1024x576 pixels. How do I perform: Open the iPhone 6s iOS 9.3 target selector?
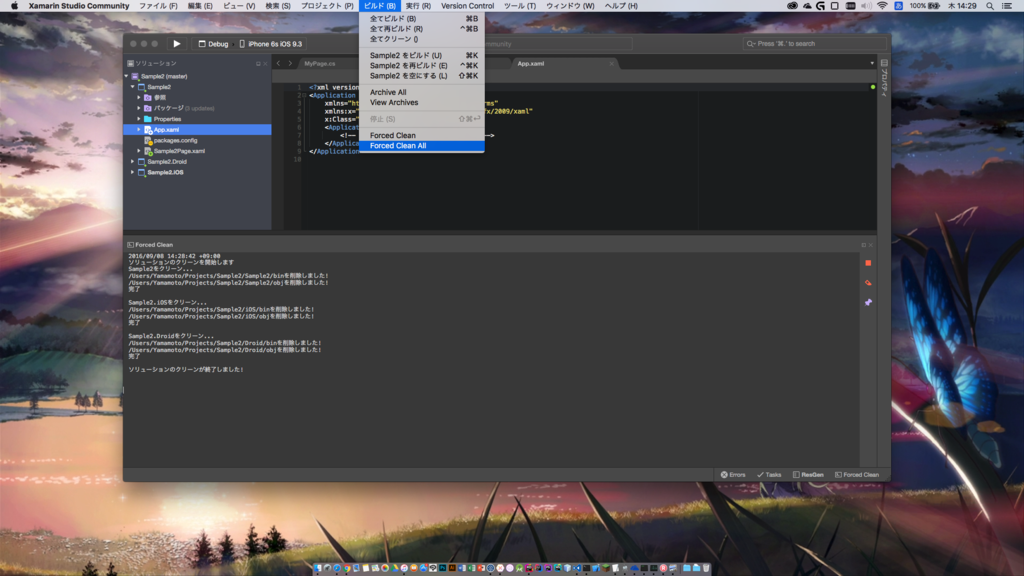pyautogui.click(x=271, y=44)
